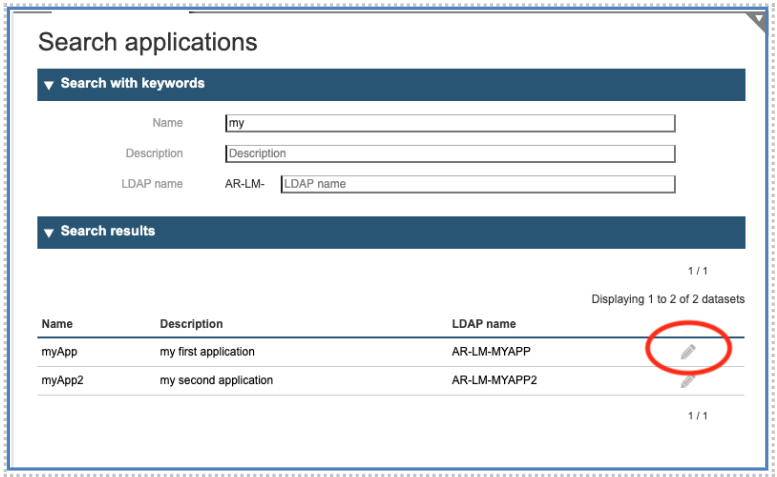This screenshot has height=477, width=777.
Task: Click the Description field label in search form
Action: pyautogui.click(x=154, y=154)
